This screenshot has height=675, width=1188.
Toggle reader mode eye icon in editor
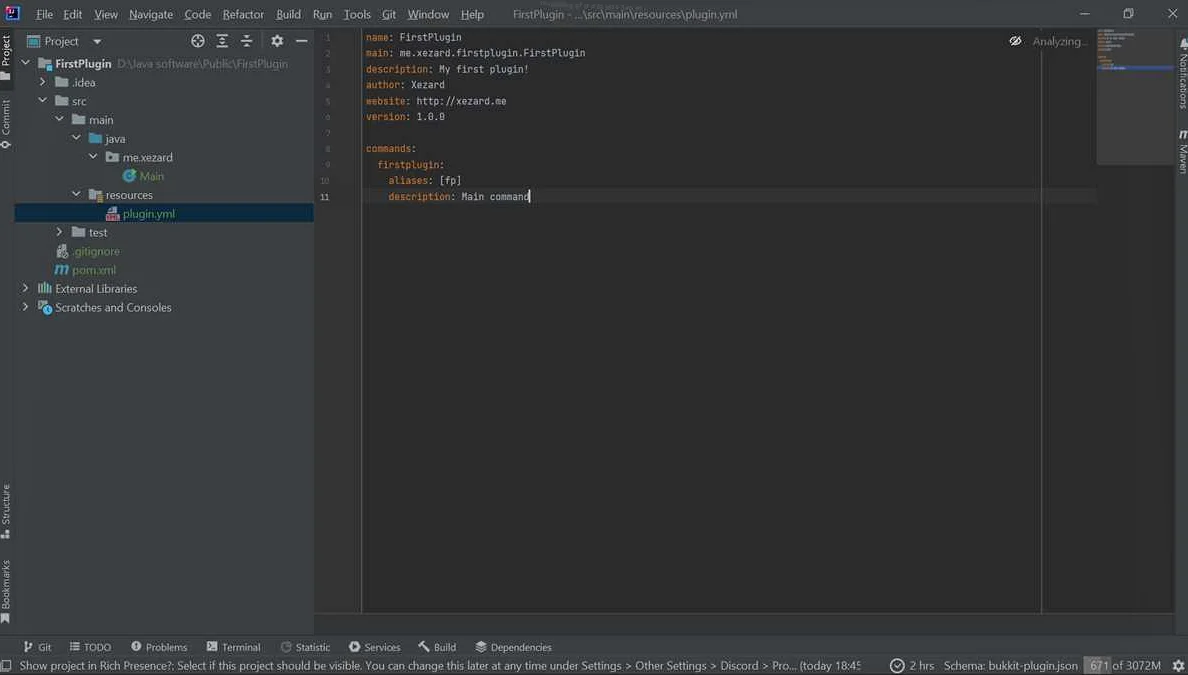1015,41
